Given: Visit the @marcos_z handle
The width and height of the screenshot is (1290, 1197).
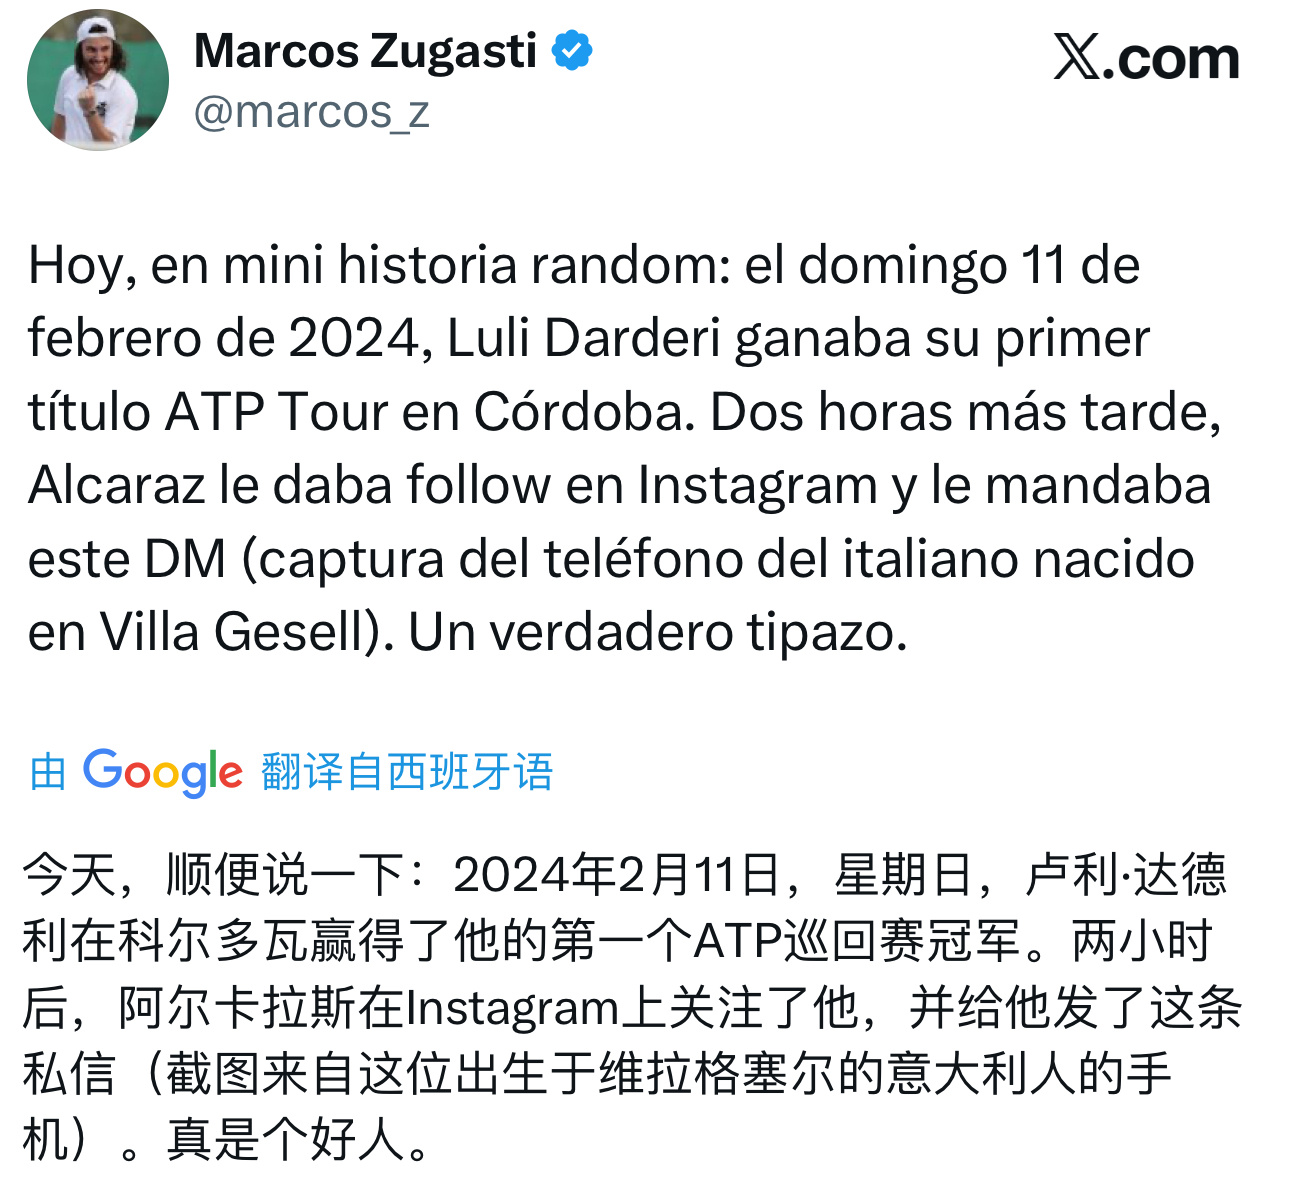Looking at the screenshot, I should (x=311, y=112).
